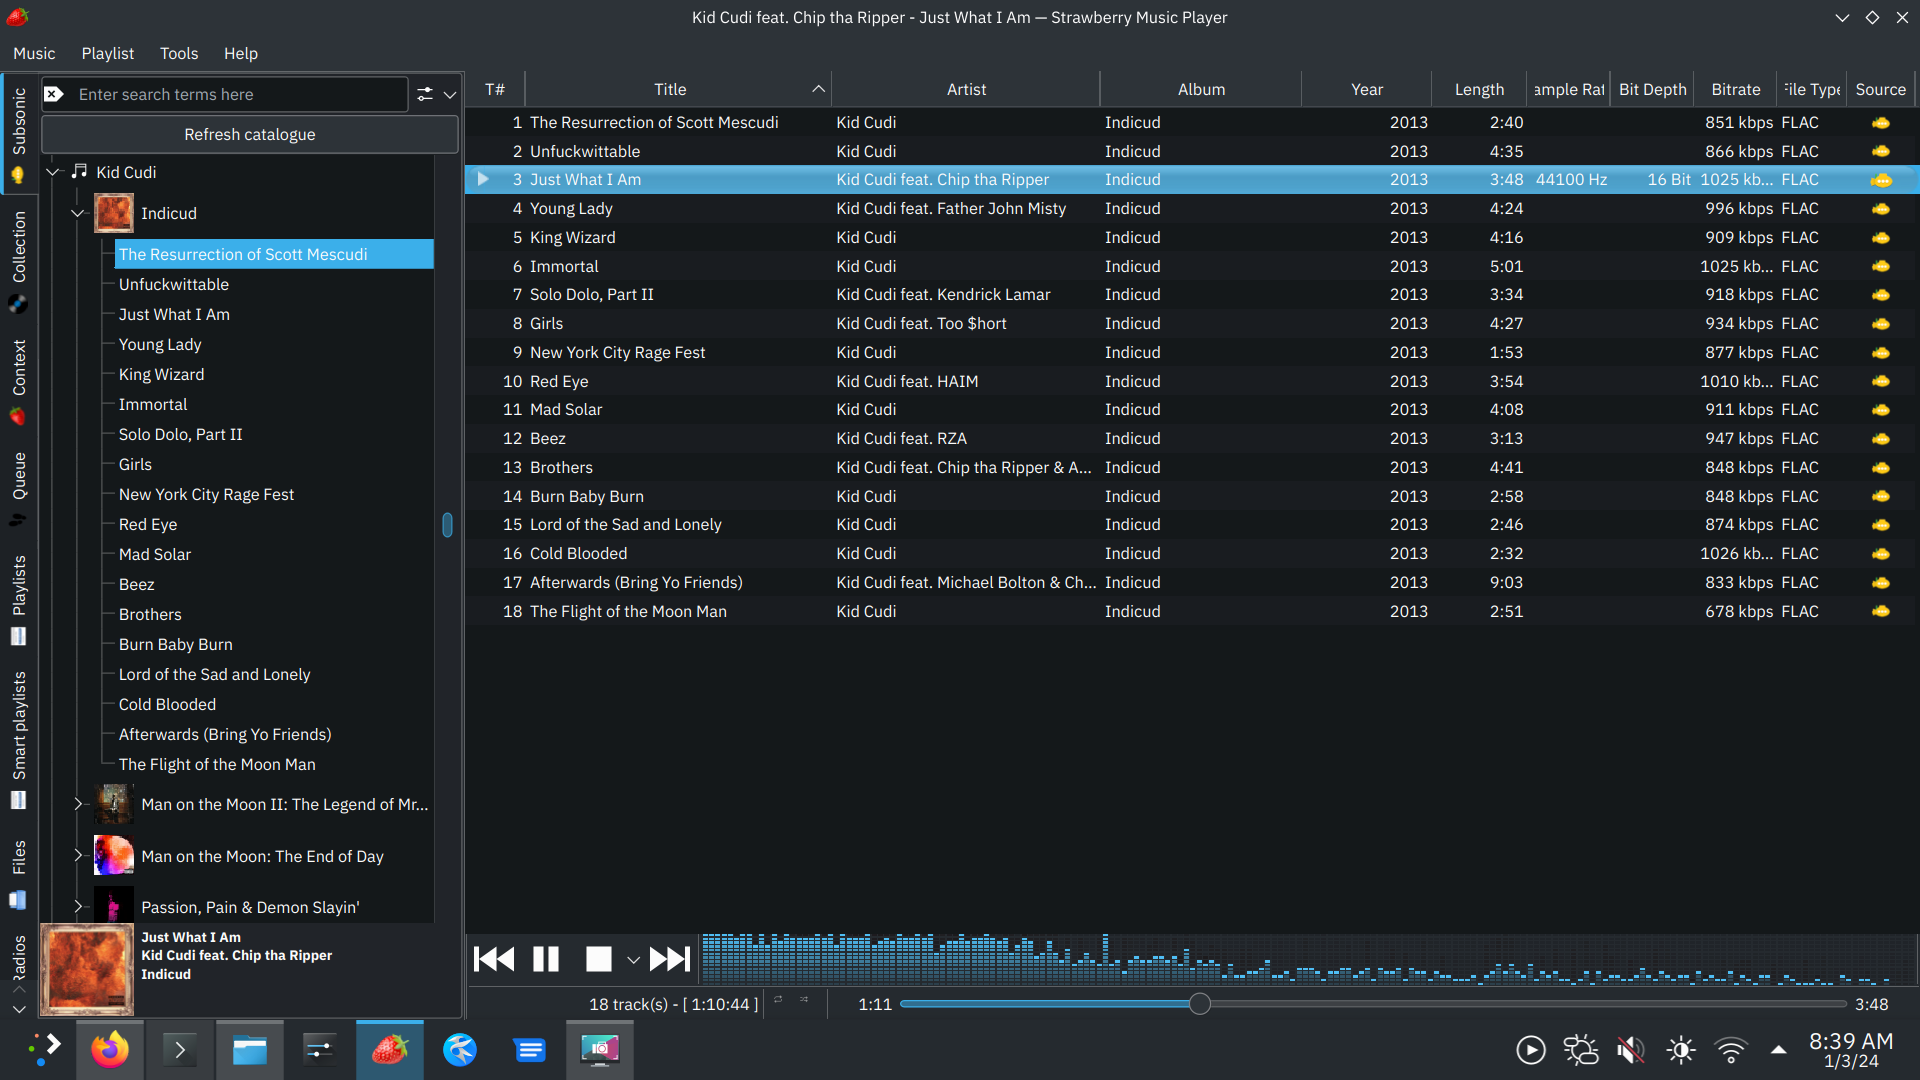The image size is (1920, 1080).
Task: Select 'Cold Blooded' in the collection tree
Action: coord(167,704)
